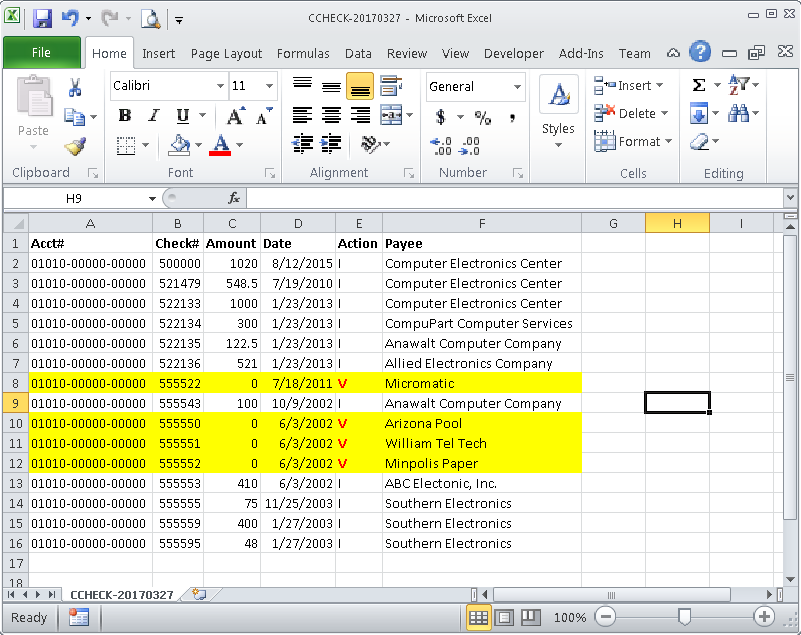This screenshot has height=635, width=801.
Task: Click the Increase Font Size icon
Action: 236,117
